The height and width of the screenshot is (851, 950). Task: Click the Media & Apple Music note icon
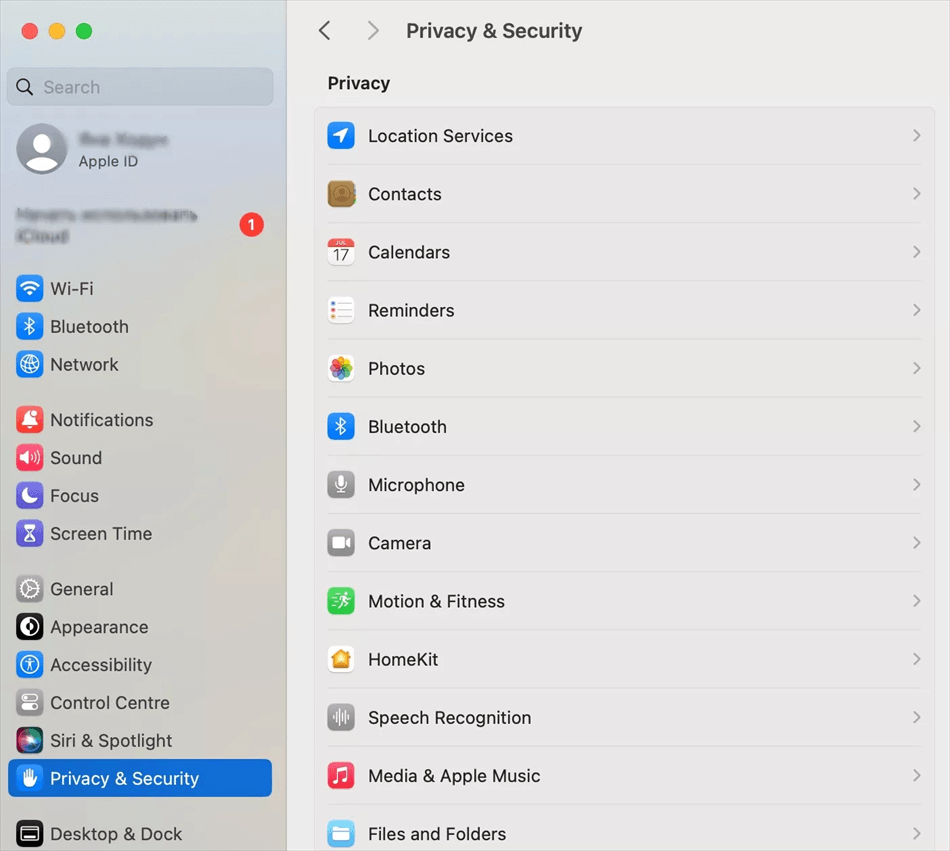click(x=341, y=775)
